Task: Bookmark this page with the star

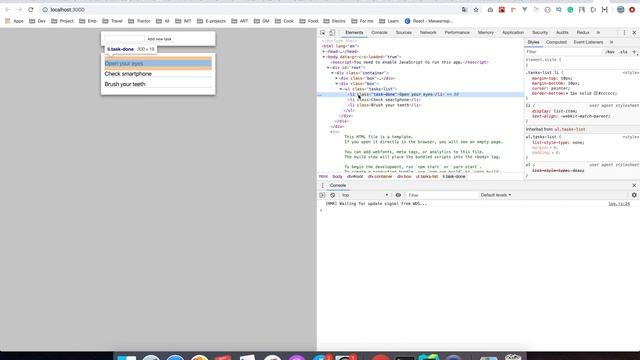Action: [476, 10]
